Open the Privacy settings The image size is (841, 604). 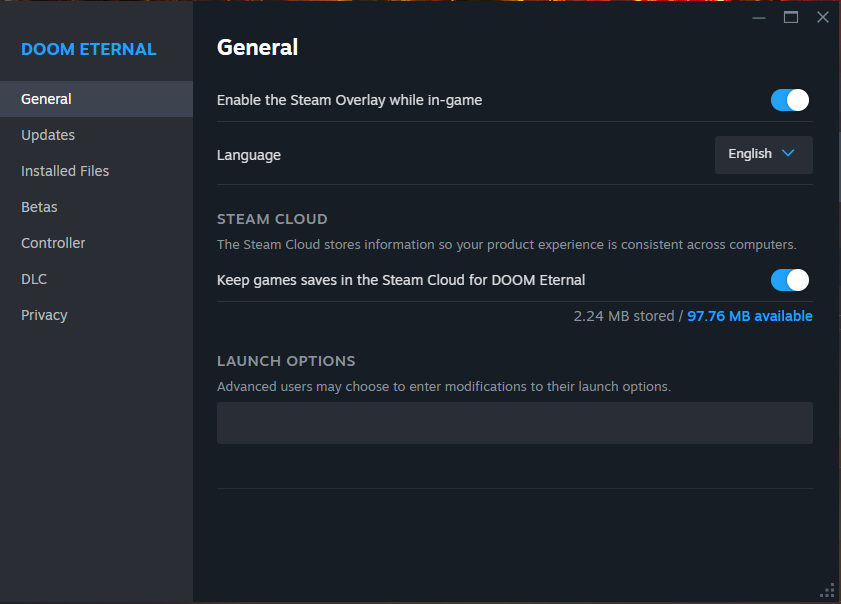click(44, 315)
